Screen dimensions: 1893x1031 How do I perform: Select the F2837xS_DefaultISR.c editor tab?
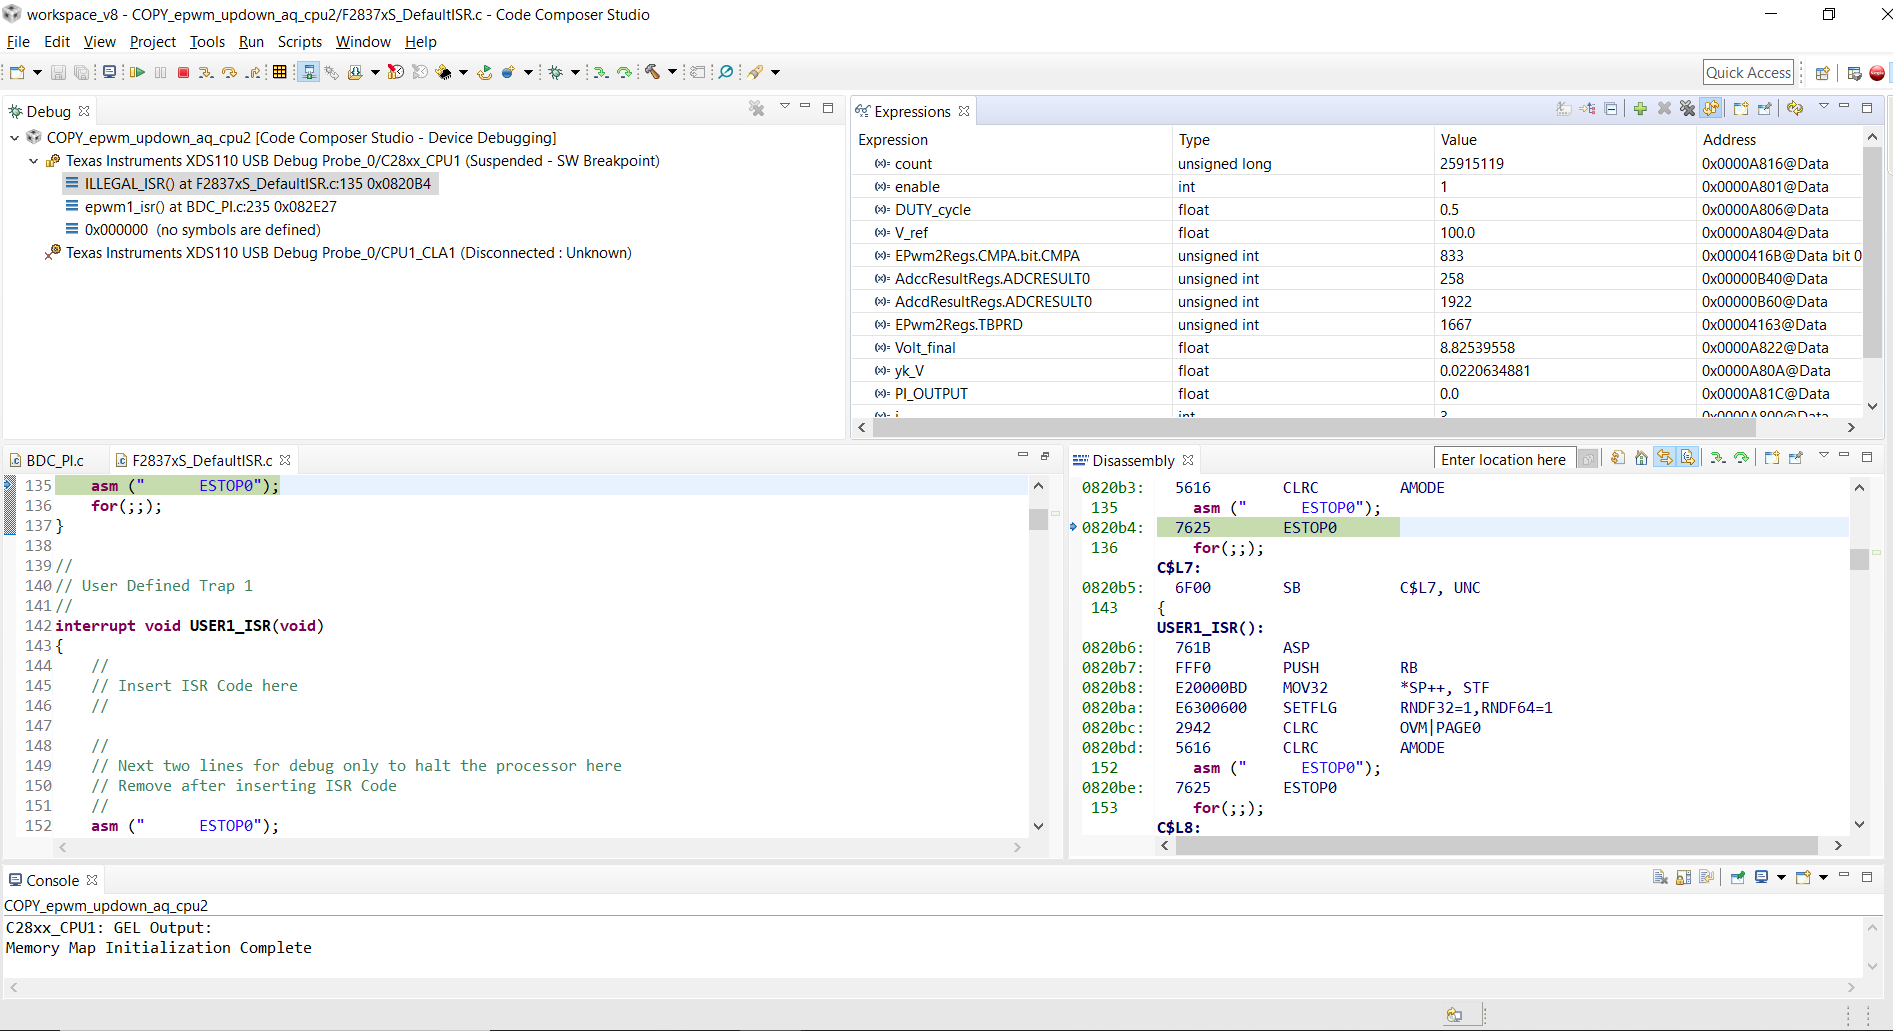pyautogui.click(x=202, y=460)
